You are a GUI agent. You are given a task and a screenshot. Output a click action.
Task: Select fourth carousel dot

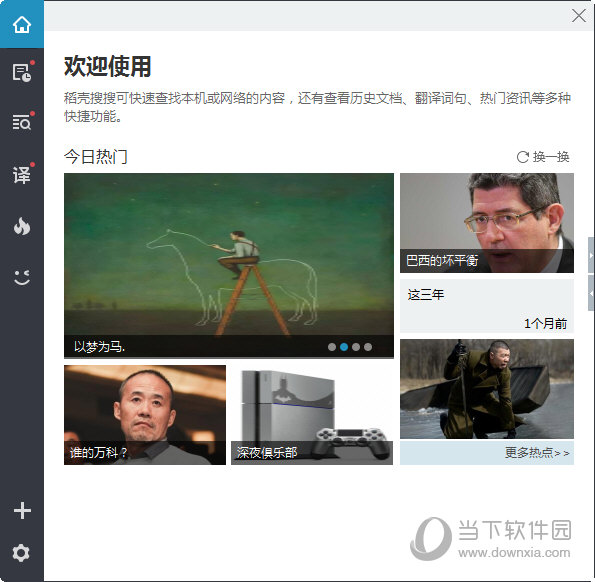coord(368,347)
